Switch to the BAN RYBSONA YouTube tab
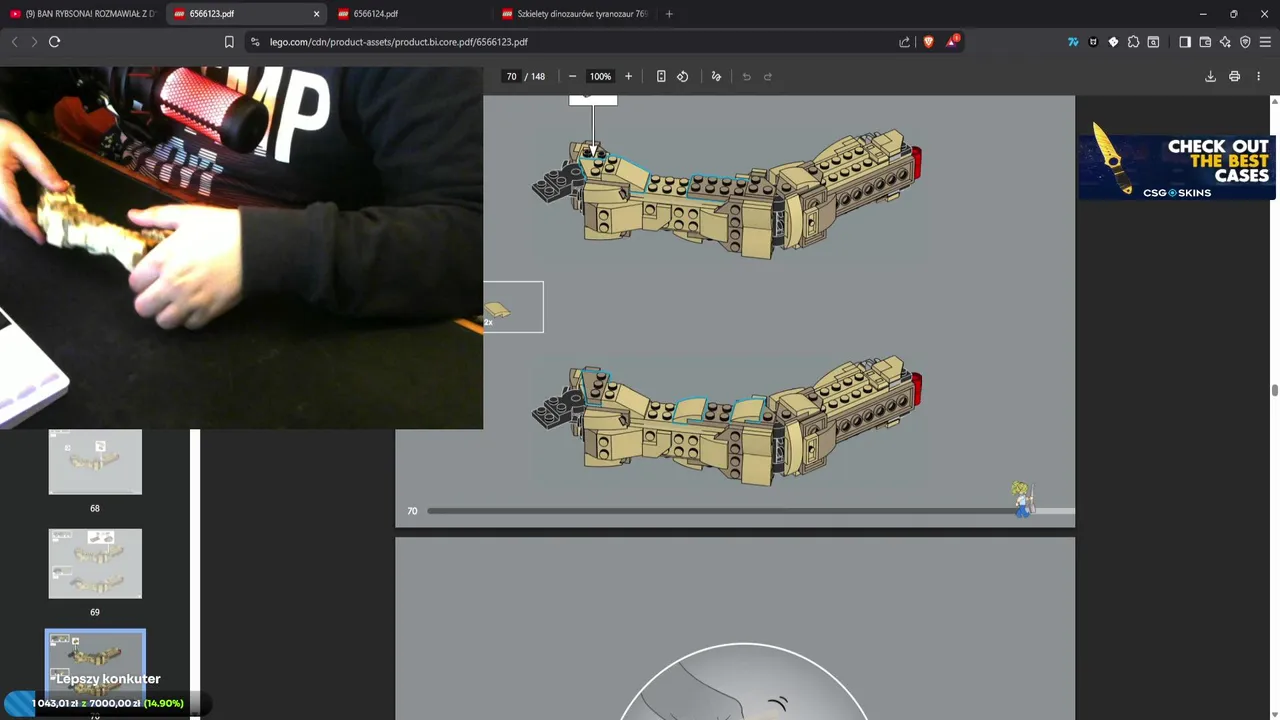The image size is (1280, 720). point(82,14)
